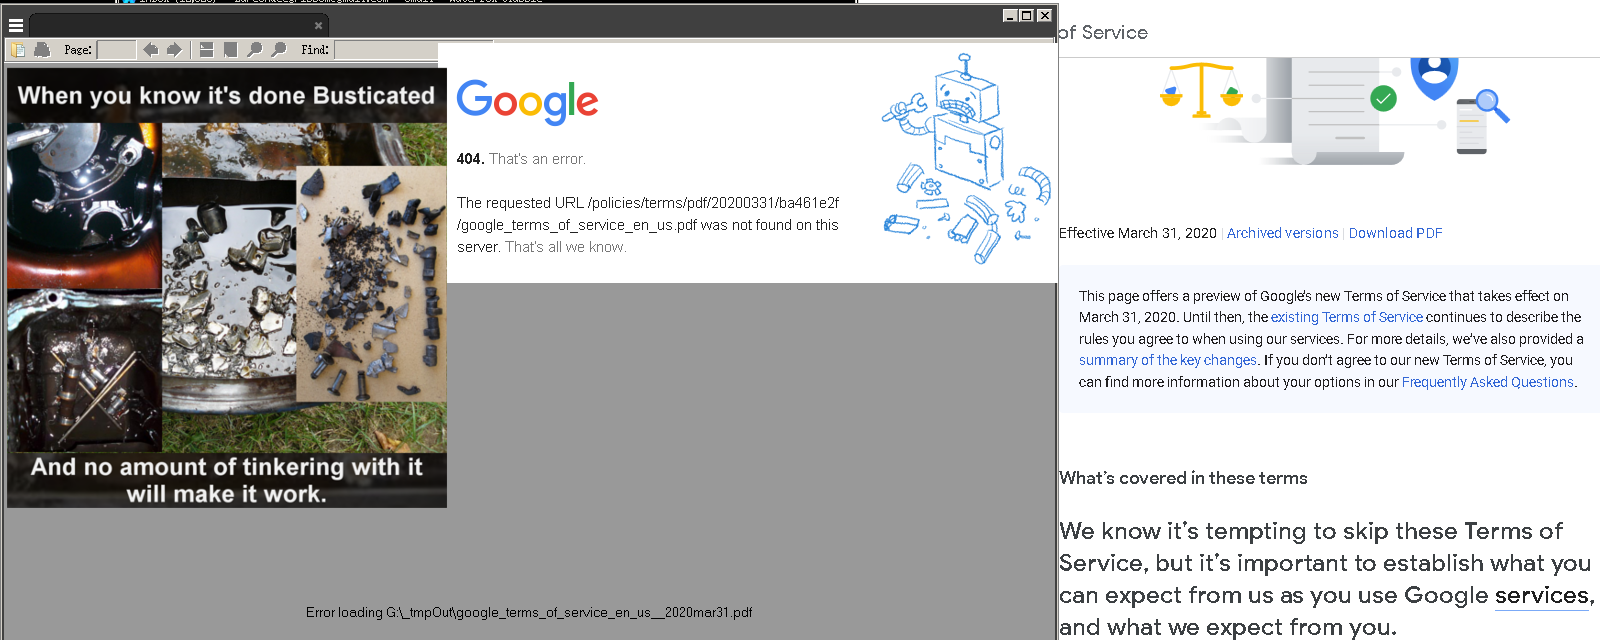1600x640 pixels.
Task: Click the Busticated meme image
Action: 227,288
